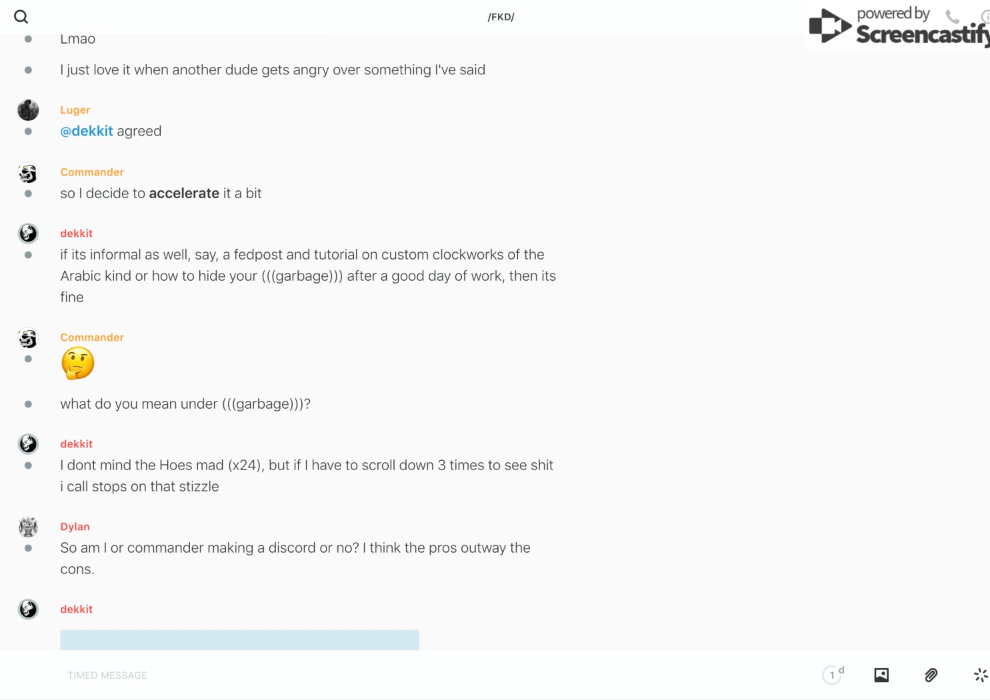
Task: Open the light blue image attachment preview
Action: [x=239, y=640]
